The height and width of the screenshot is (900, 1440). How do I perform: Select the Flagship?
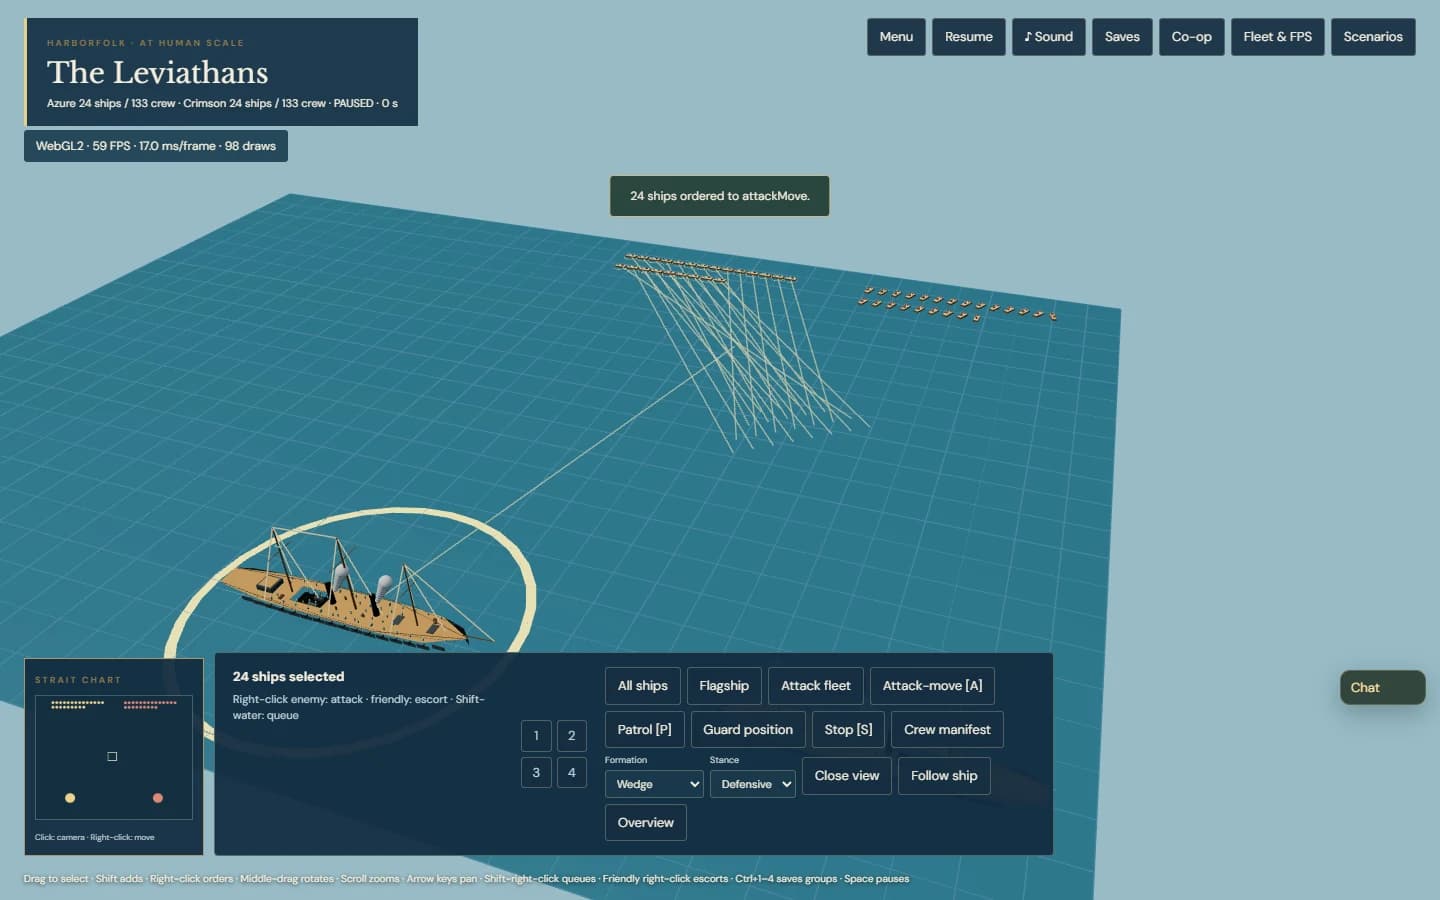coord(724,686)
